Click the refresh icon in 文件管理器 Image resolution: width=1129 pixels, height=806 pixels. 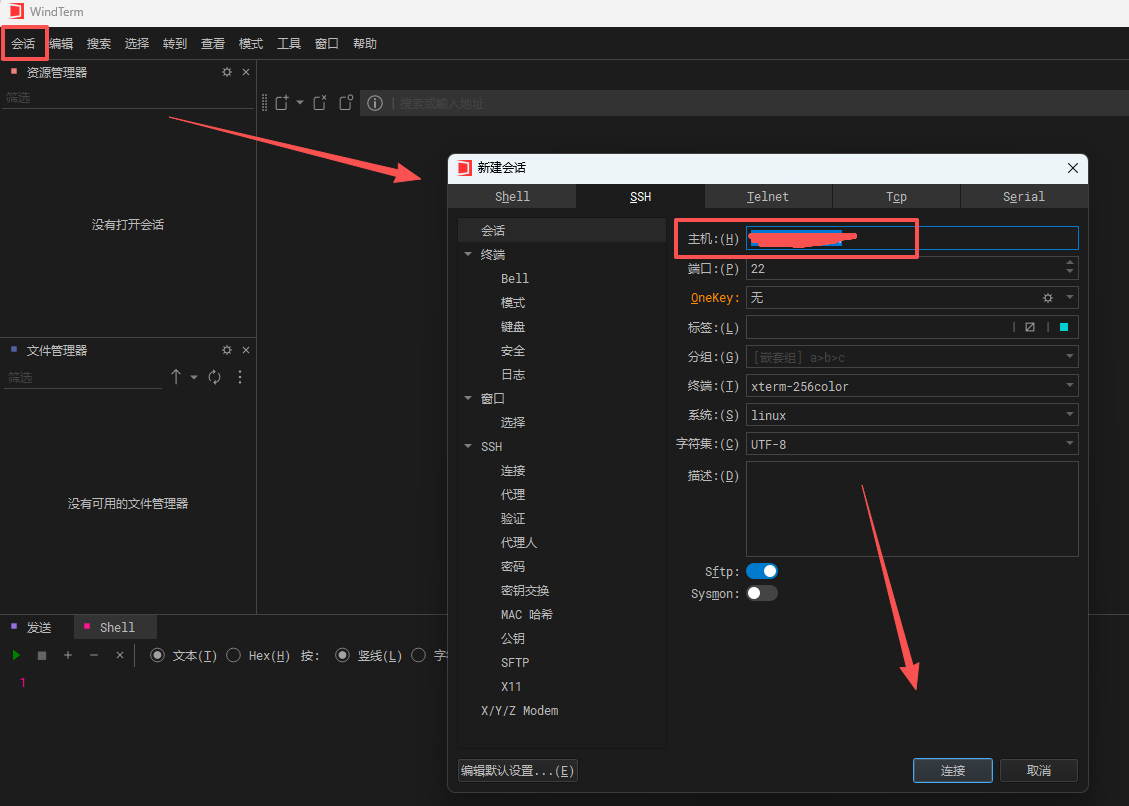pyautogui.click(x=214, y=377)
